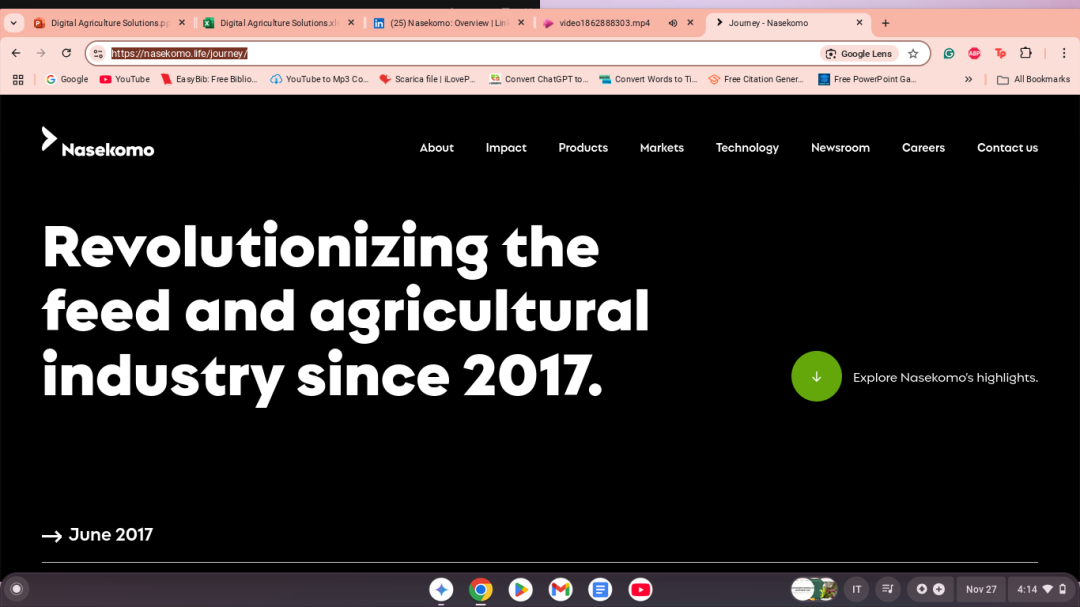Open the Grammarly extension
The height and width of the screenshot is (607, 1080).
point(949,53)
